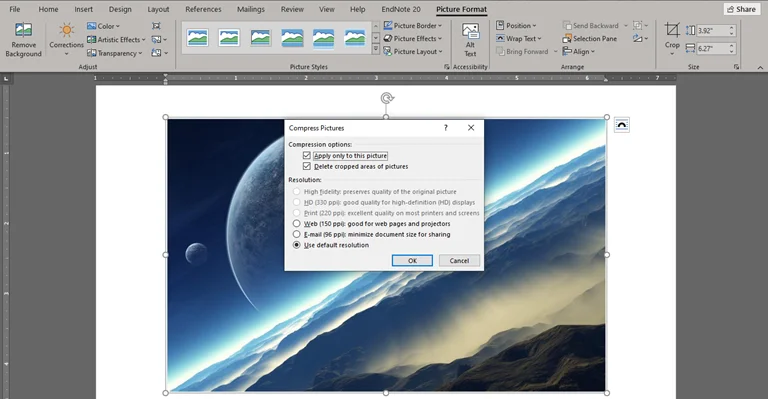The height and width of the screenshot is (399, 768).
Task: Switch to the Picture Format tab
Action: click(x=461, y=9)
